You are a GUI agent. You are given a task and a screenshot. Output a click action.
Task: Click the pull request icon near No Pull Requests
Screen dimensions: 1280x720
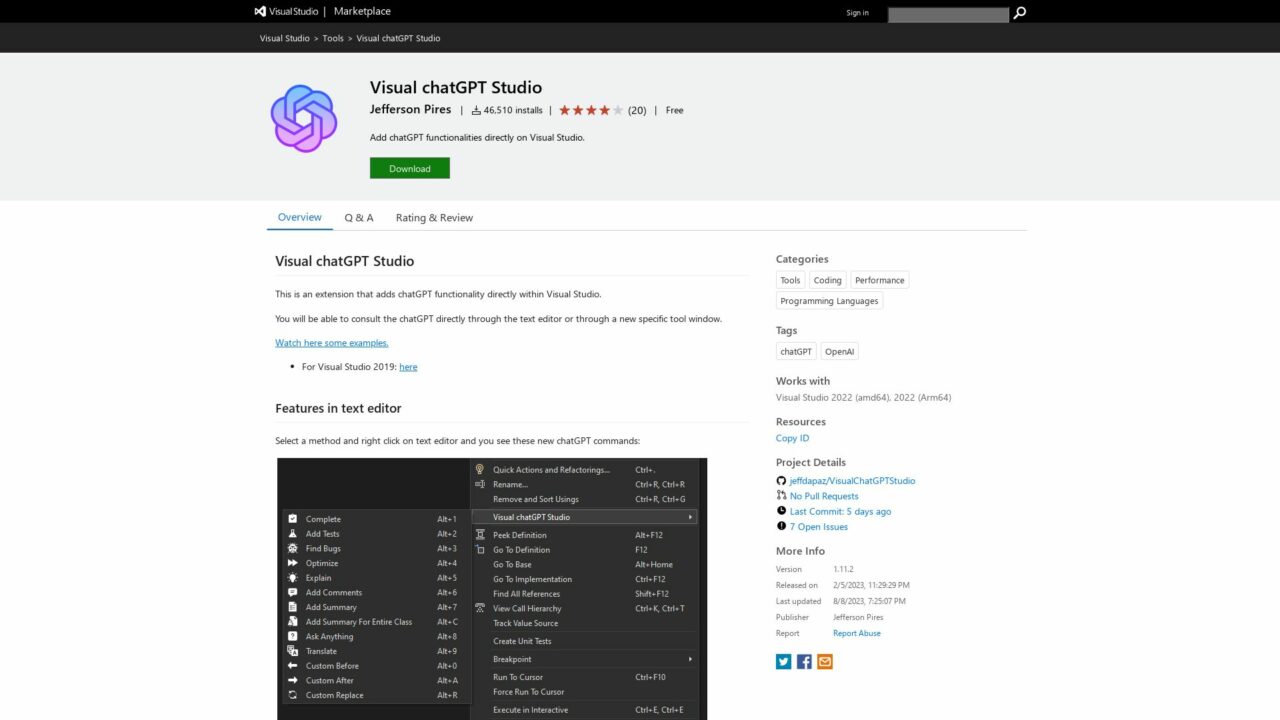pos(782,495)
